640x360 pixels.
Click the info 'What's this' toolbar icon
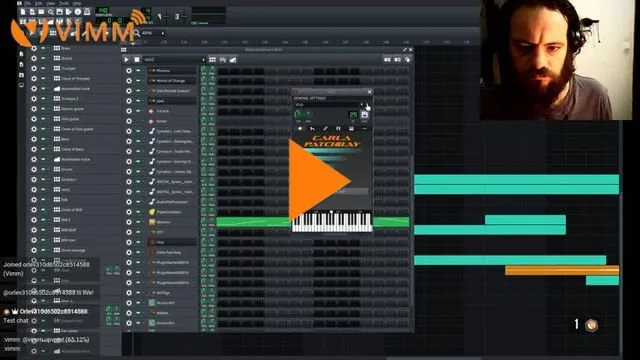point(78,12)
